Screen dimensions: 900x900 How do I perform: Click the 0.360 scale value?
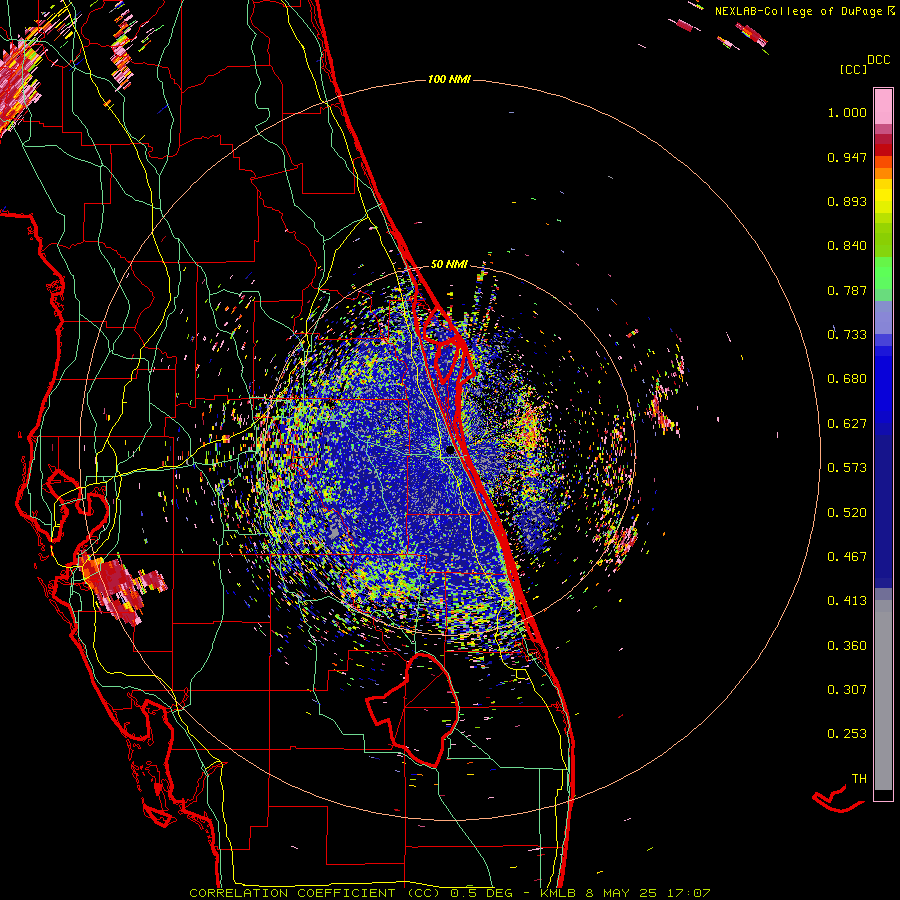point(847,646)
